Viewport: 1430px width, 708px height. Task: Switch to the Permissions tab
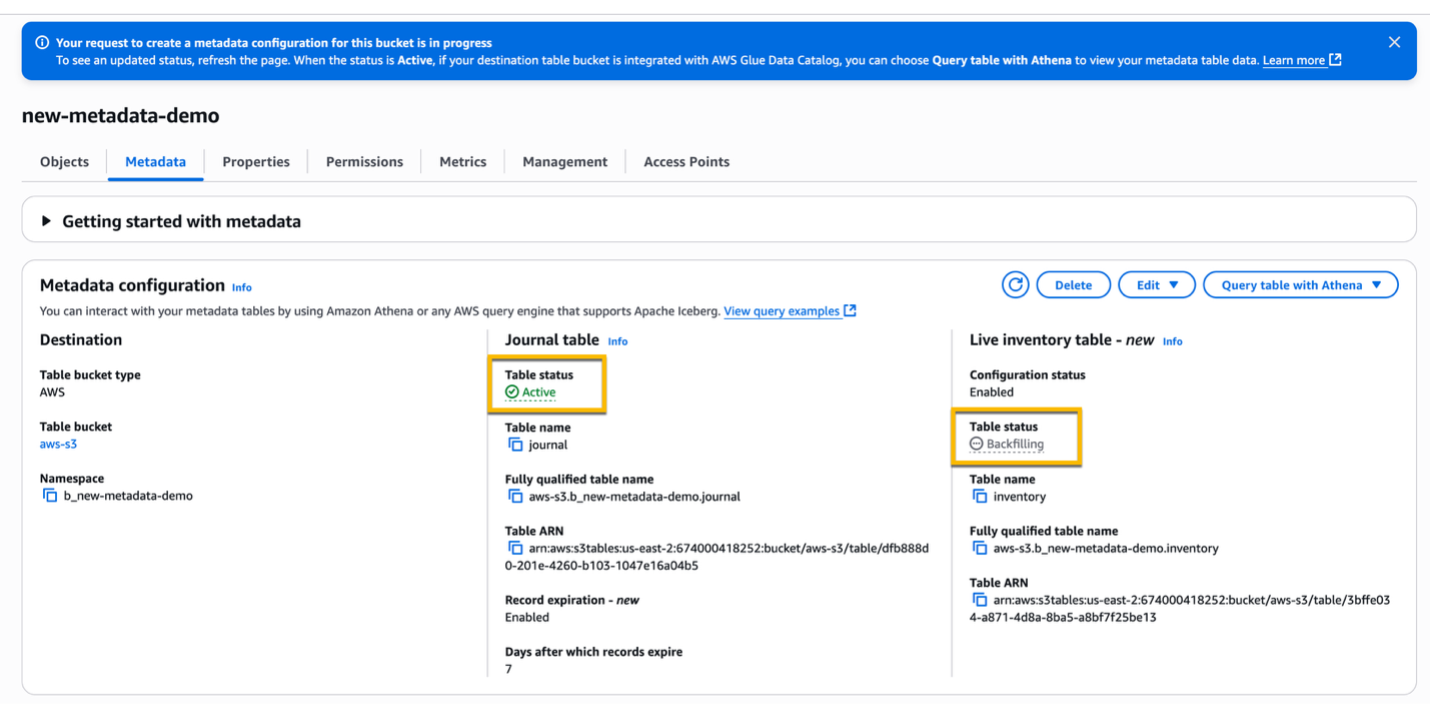point(364,161)
